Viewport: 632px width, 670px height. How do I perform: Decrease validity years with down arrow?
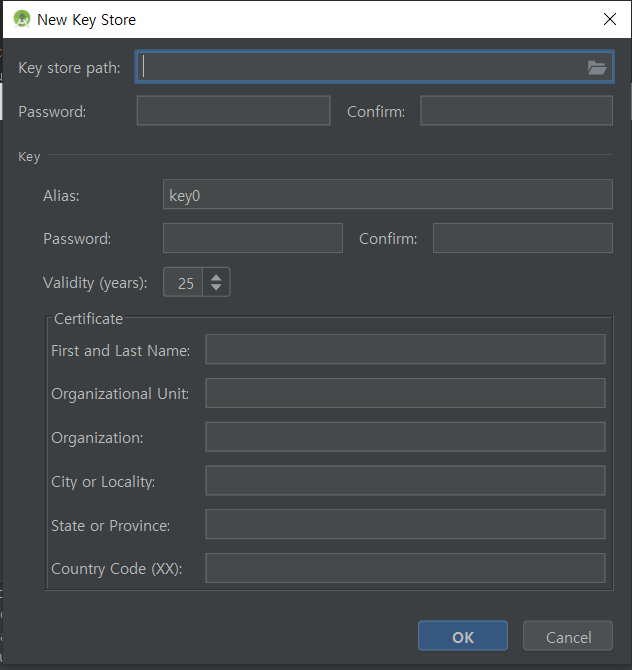[216, 288]
